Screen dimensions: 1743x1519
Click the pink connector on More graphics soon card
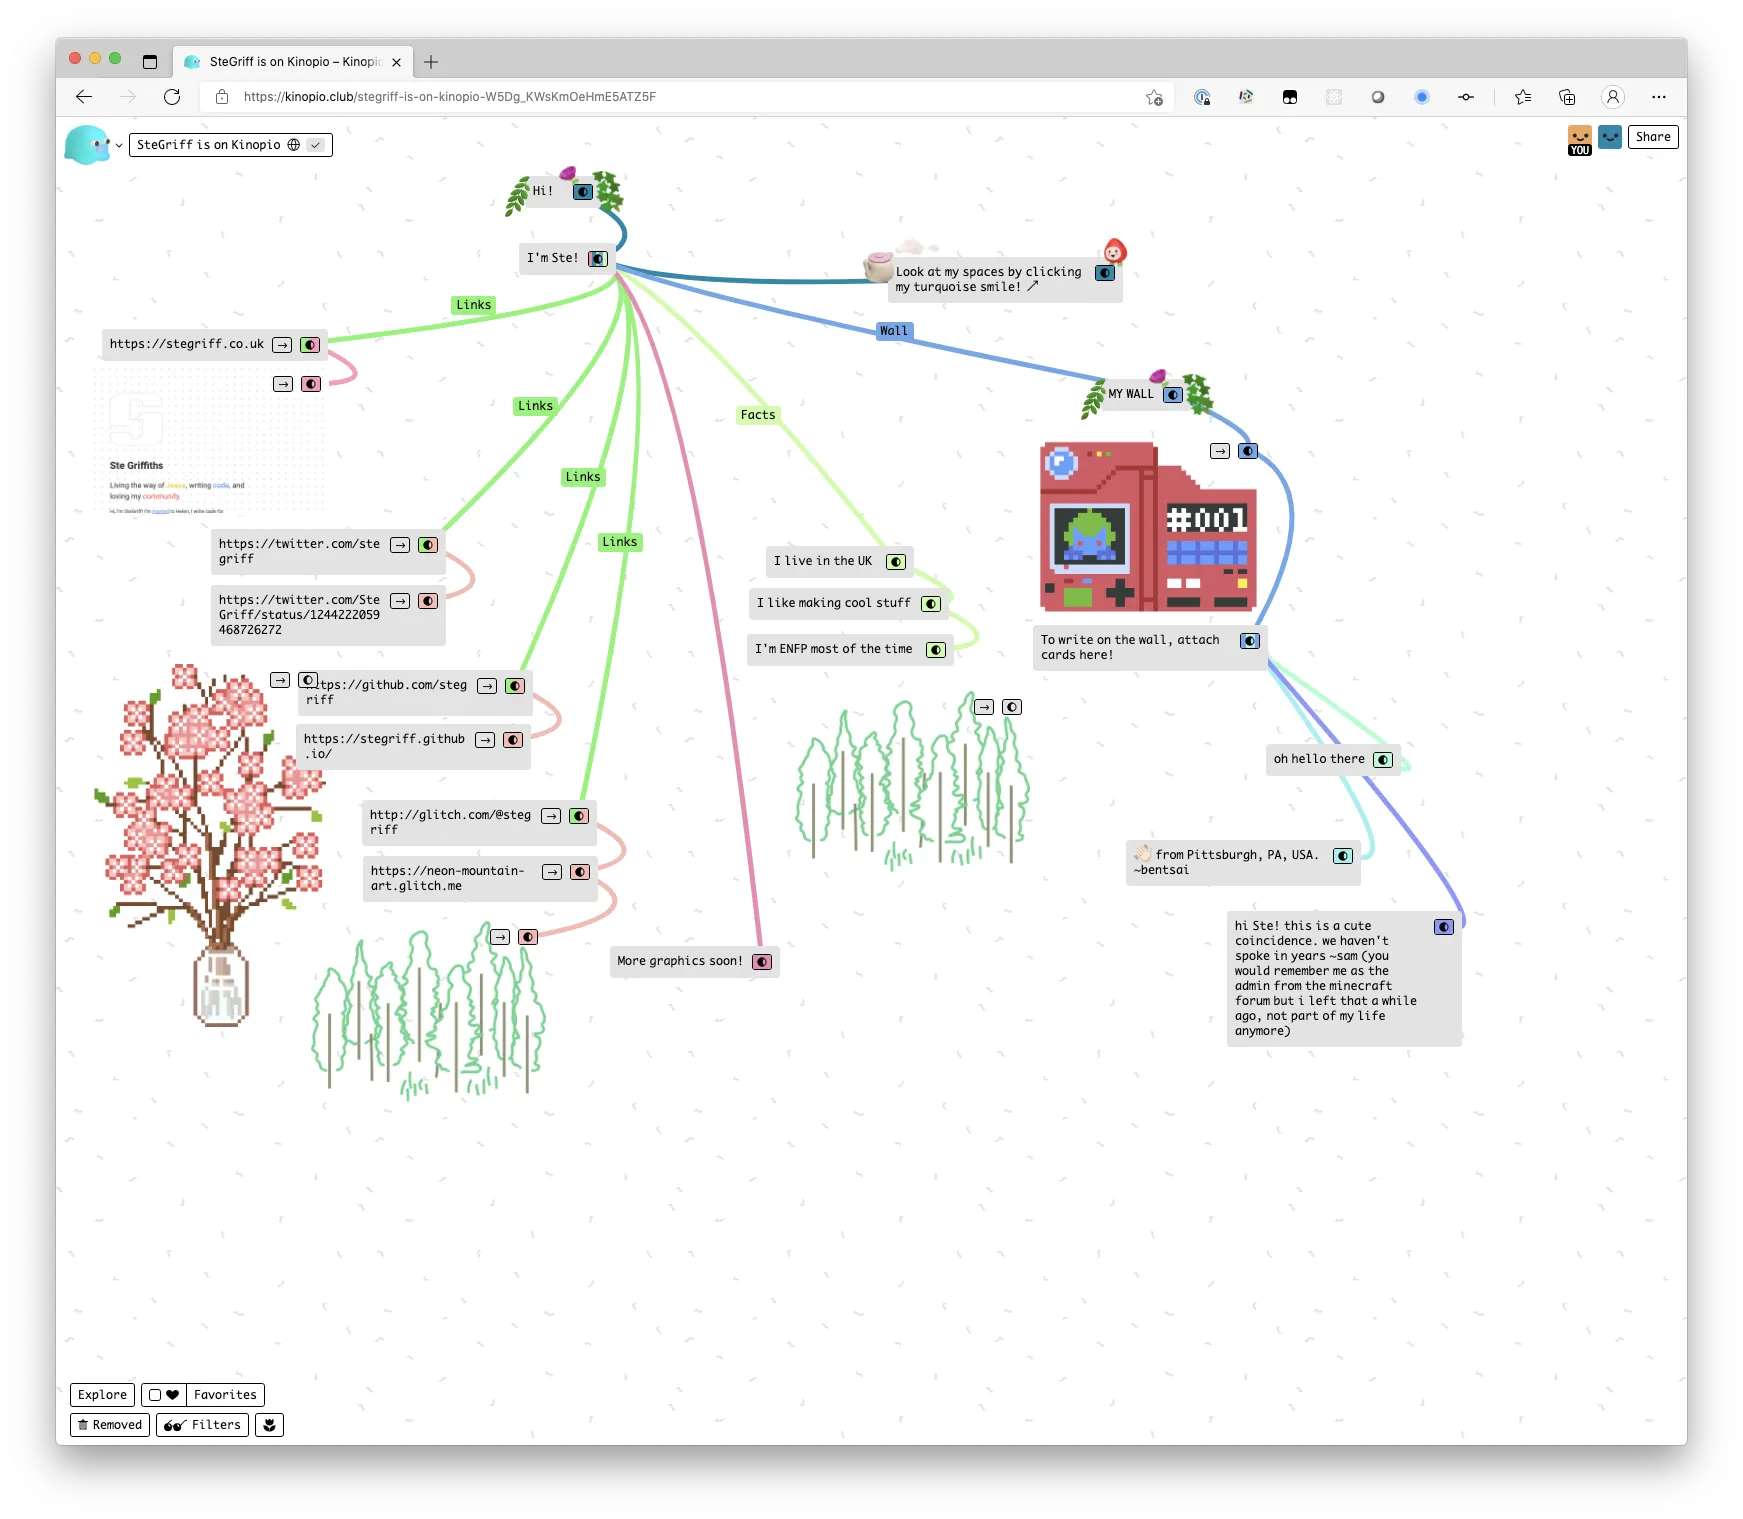(762, 962)
